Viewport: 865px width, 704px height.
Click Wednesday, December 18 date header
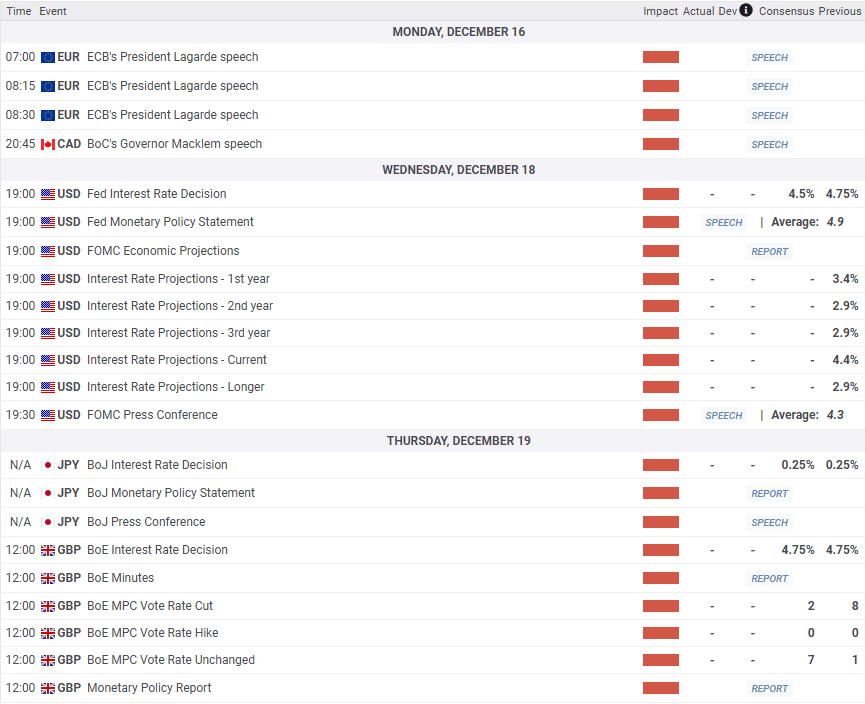tap(458, 170)
